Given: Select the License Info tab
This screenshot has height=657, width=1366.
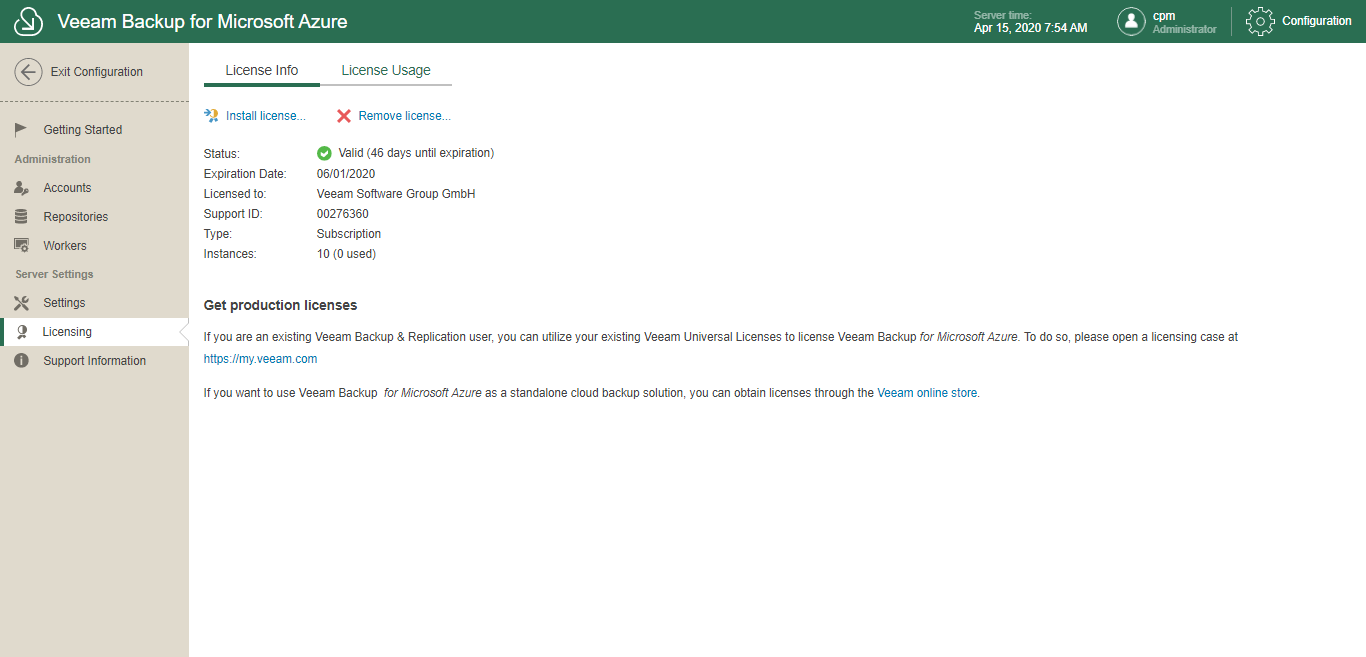Looking at the screenshot, I should [262, 71].
